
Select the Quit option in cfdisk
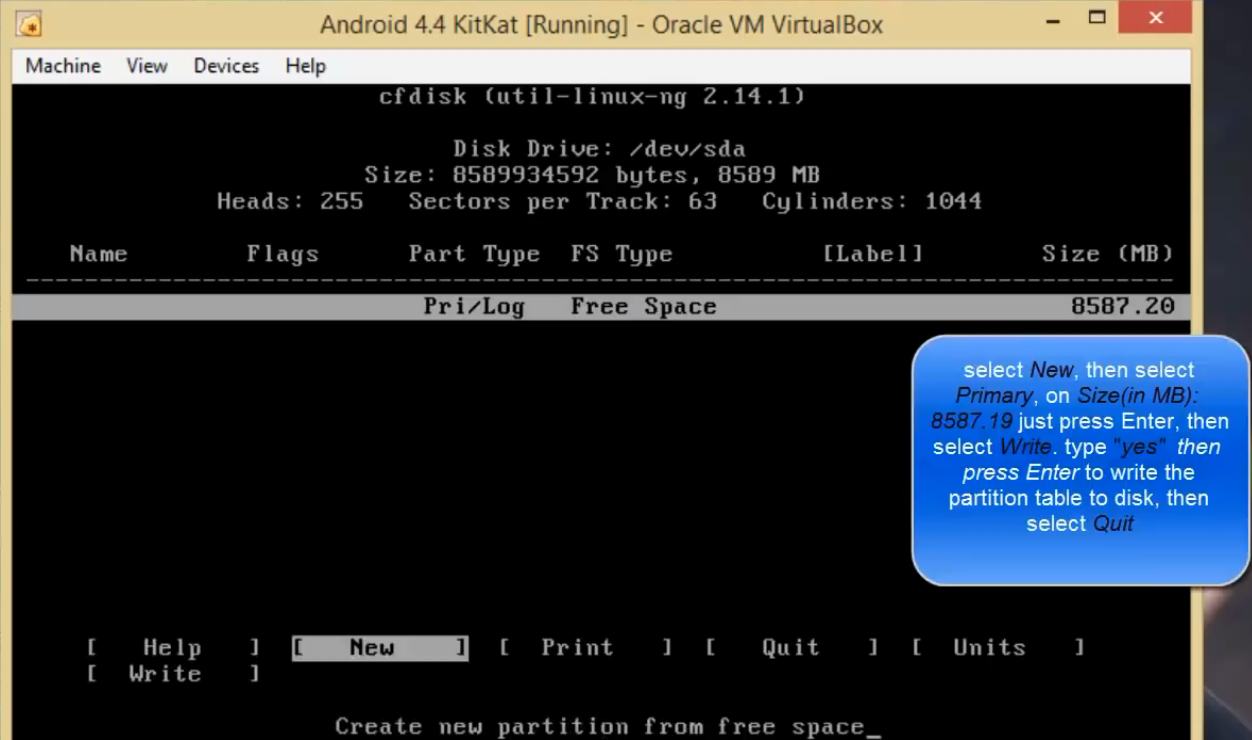[x=792, y=648]
